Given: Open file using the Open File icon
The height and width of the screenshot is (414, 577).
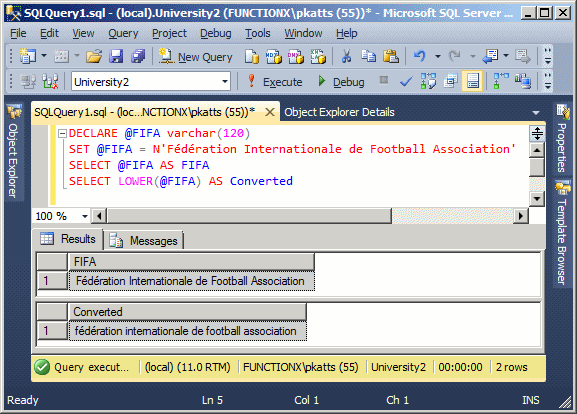Looking at the screenshot, I should [94, 57].
